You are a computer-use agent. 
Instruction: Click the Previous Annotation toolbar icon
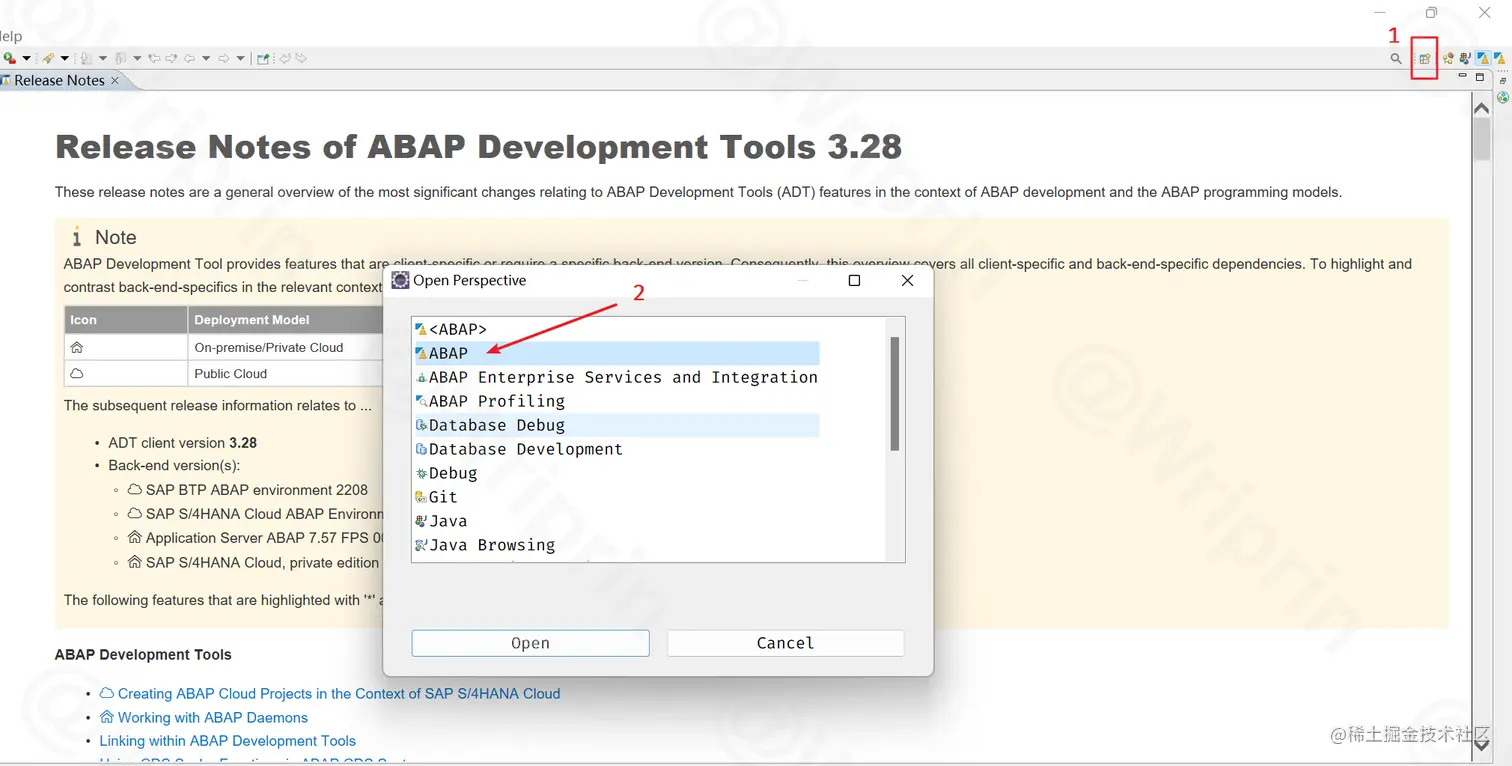121,58
